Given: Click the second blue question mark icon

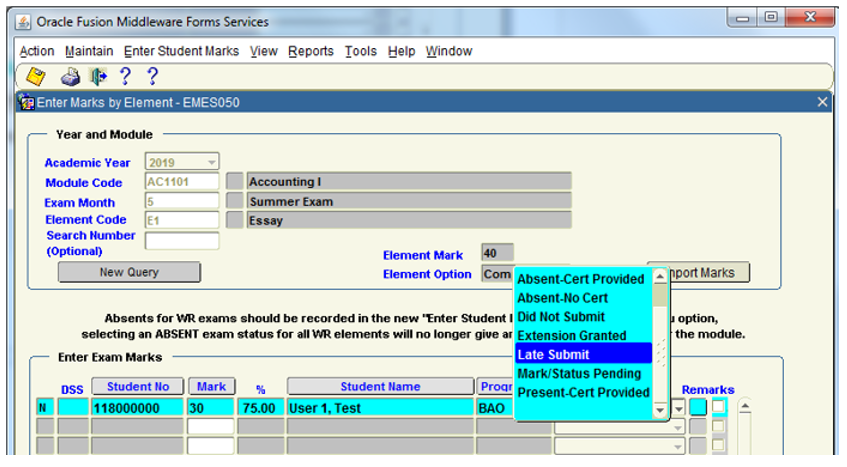Looking at the screenshot, I should click(153, 77).
